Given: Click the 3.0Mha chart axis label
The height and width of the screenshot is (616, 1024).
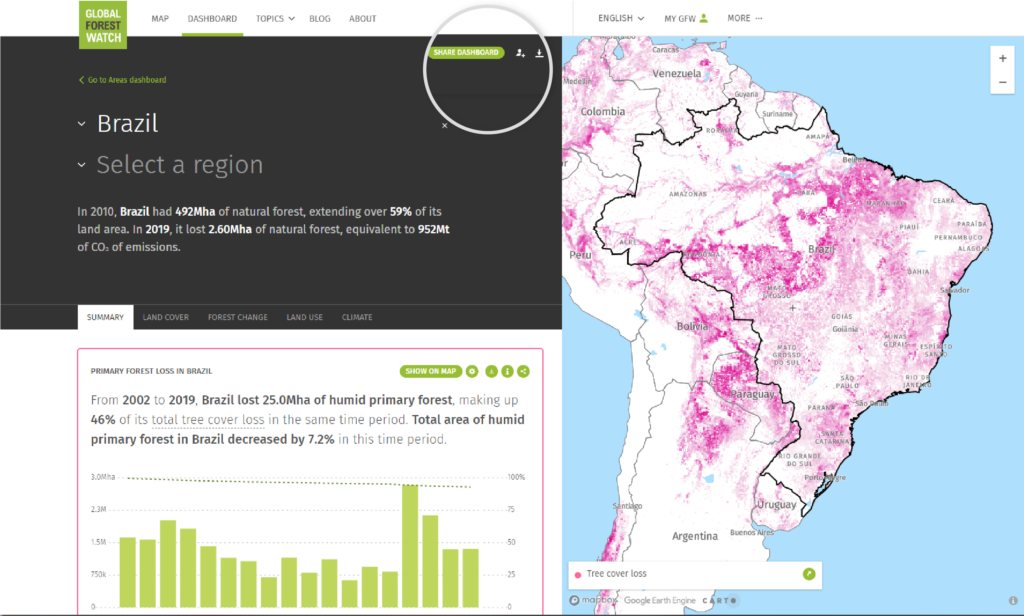Looking at the screenshot, I should [103, 477].
